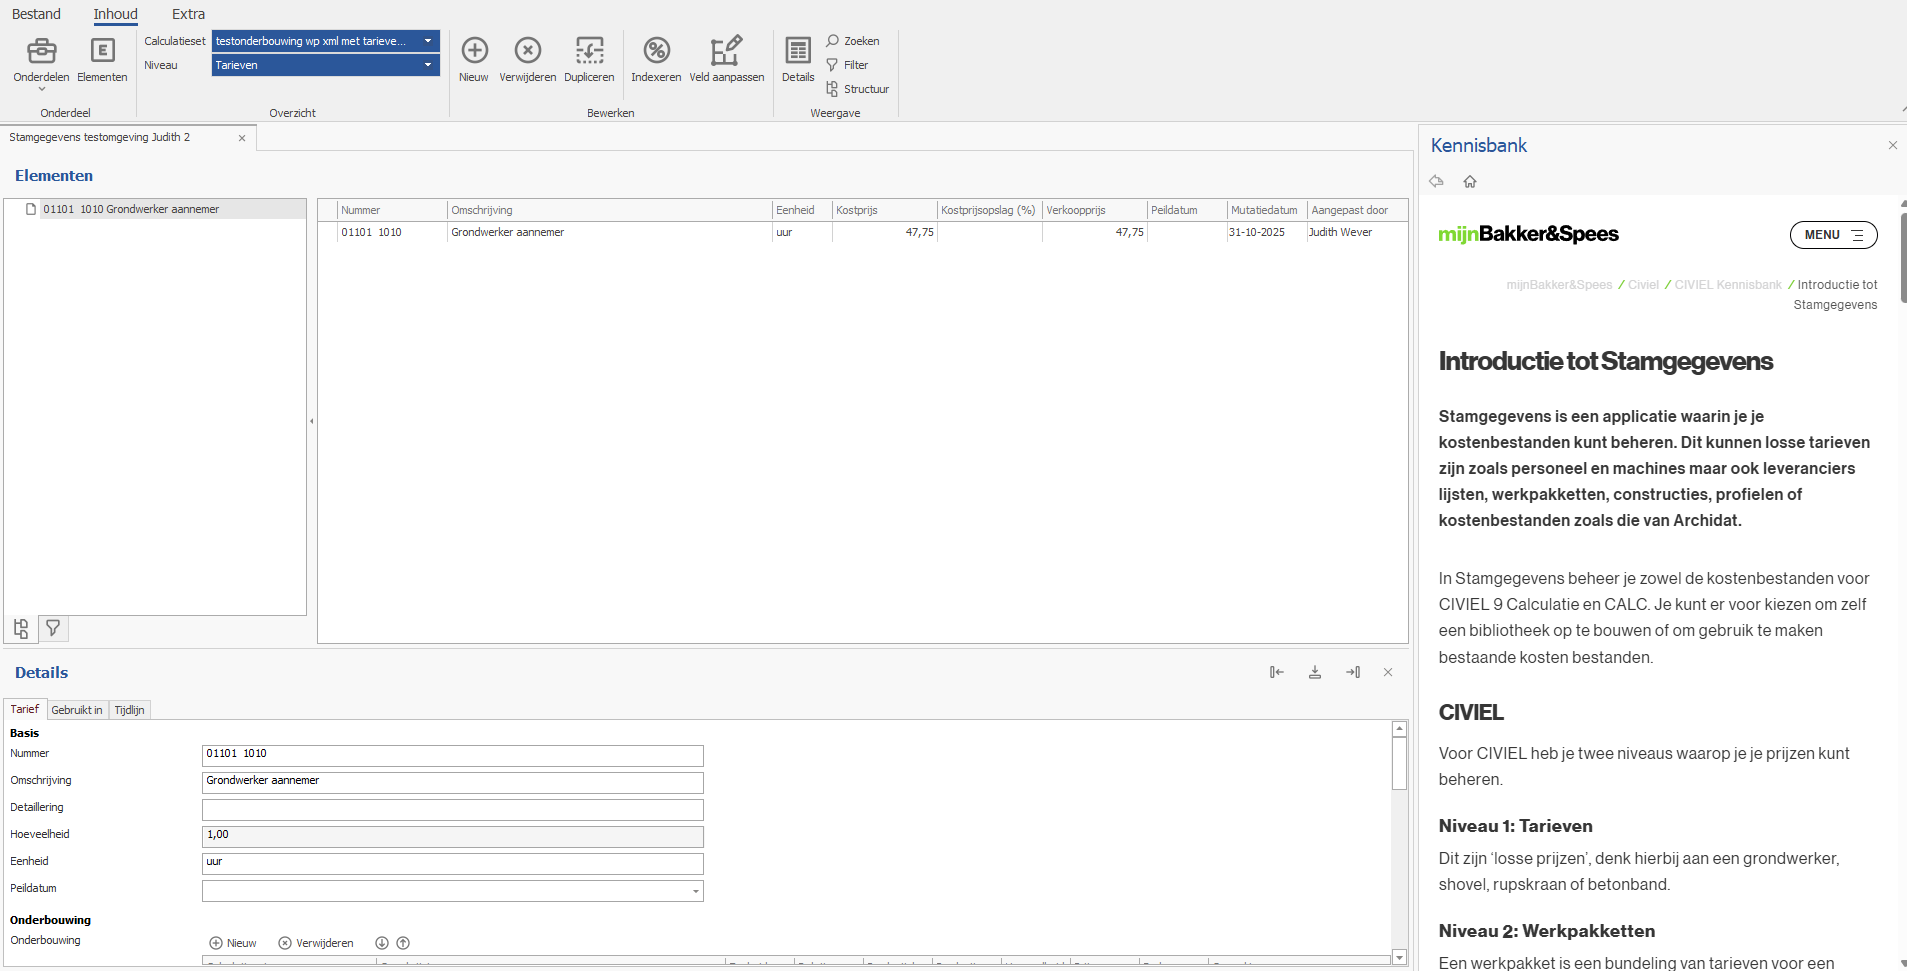The width and height of the screenshot is (1907, 971).
Task: Select the Tarief details tab
Action: (x=25, y=709)
